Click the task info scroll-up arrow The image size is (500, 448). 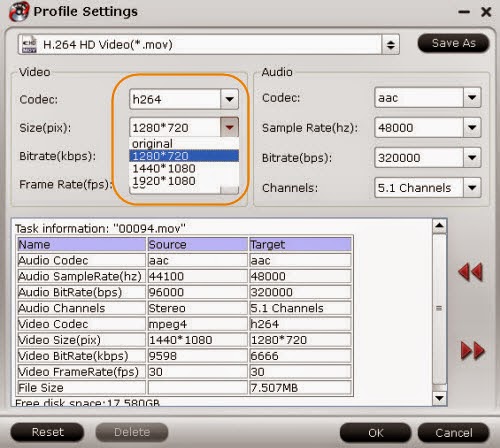pyautogui.click(x=439, y=226)
